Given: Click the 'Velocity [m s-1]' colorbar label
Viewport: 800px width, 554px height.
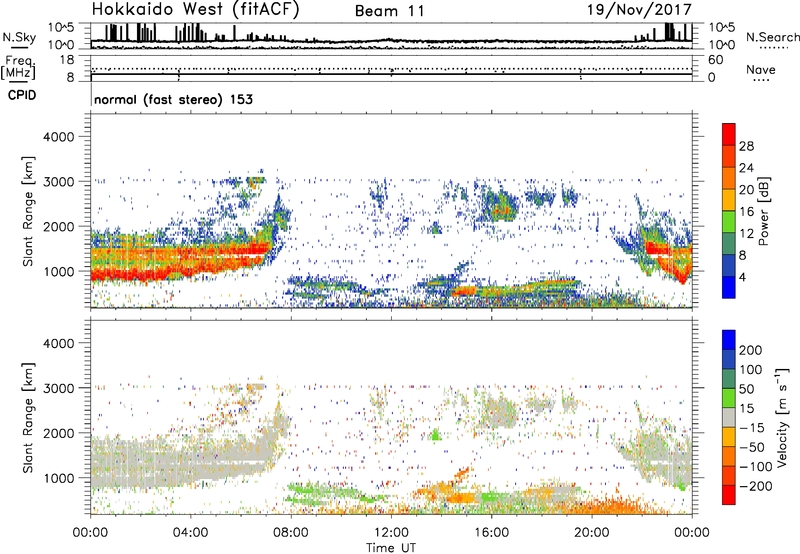Looking at the screenshot, I should 781,417.
